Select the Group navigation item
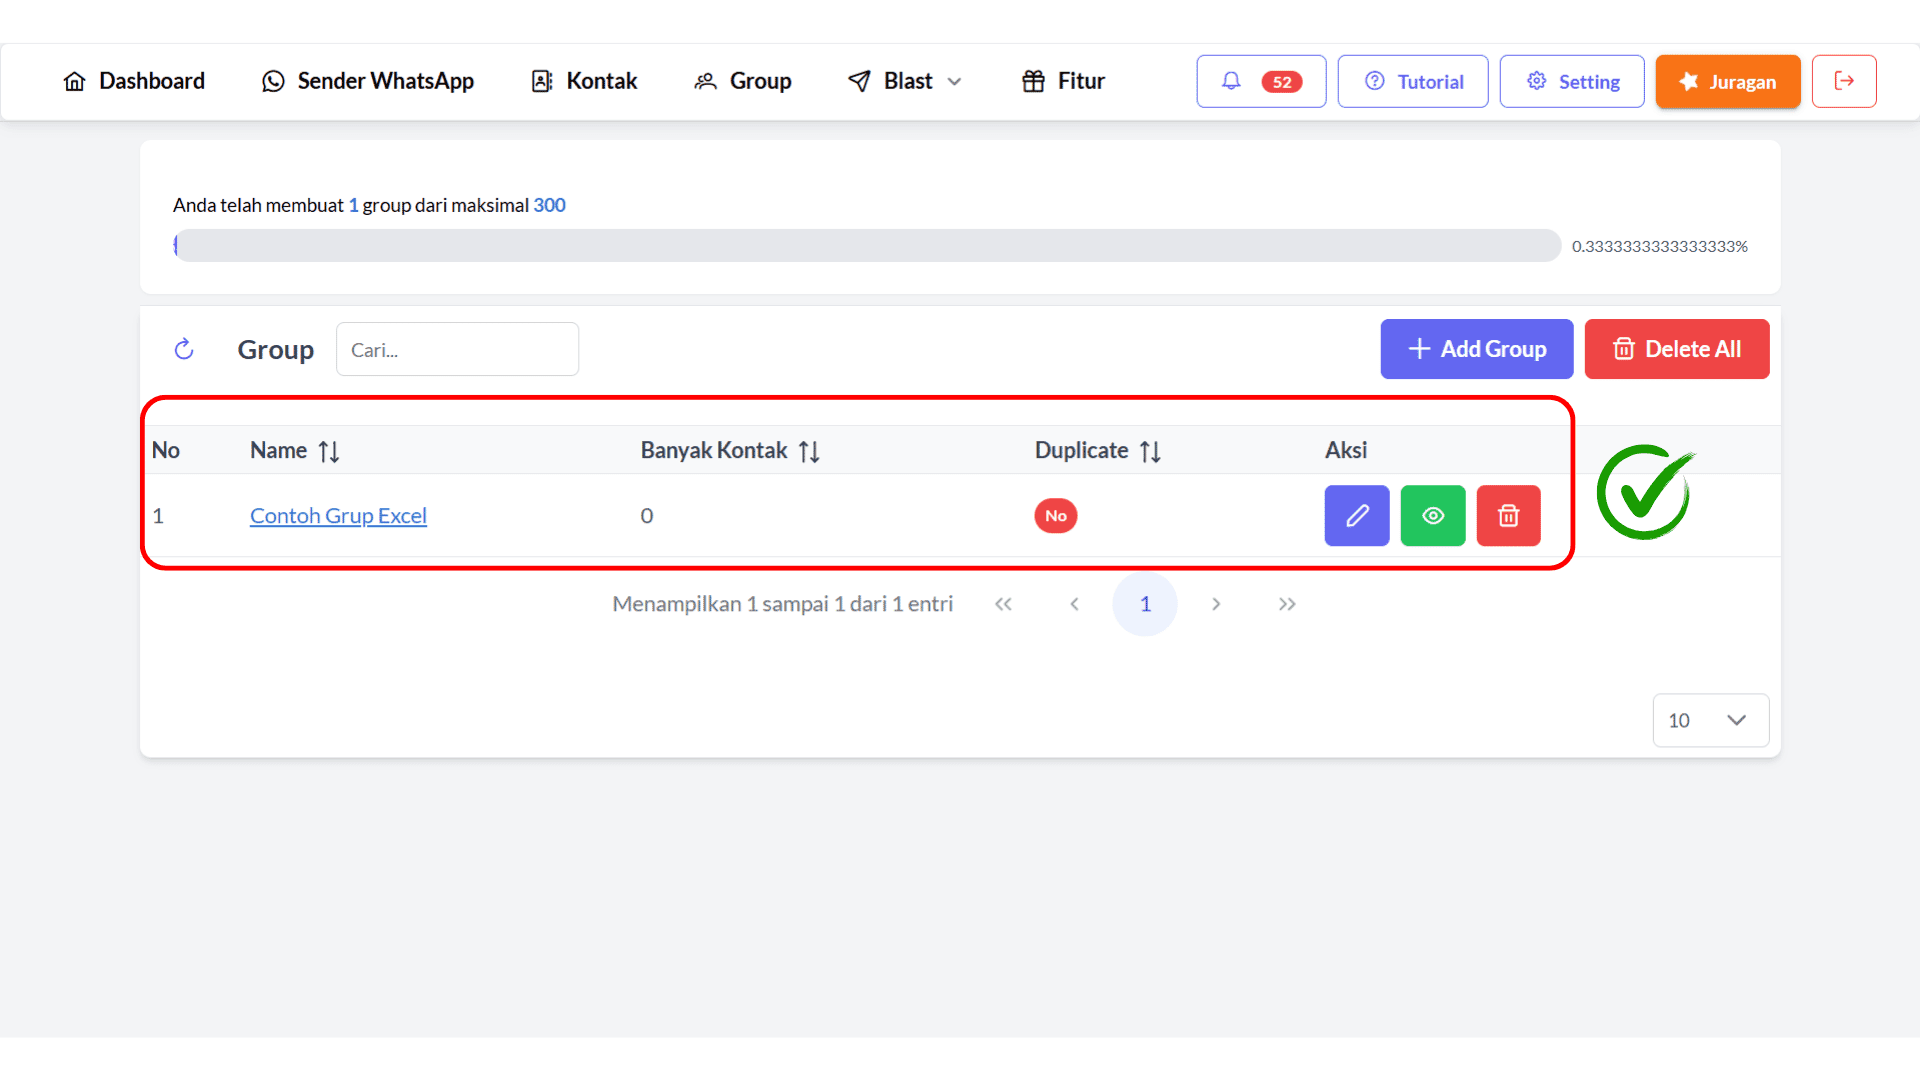Viewport: 1920px width, 1080px height. tap(743, 81)
